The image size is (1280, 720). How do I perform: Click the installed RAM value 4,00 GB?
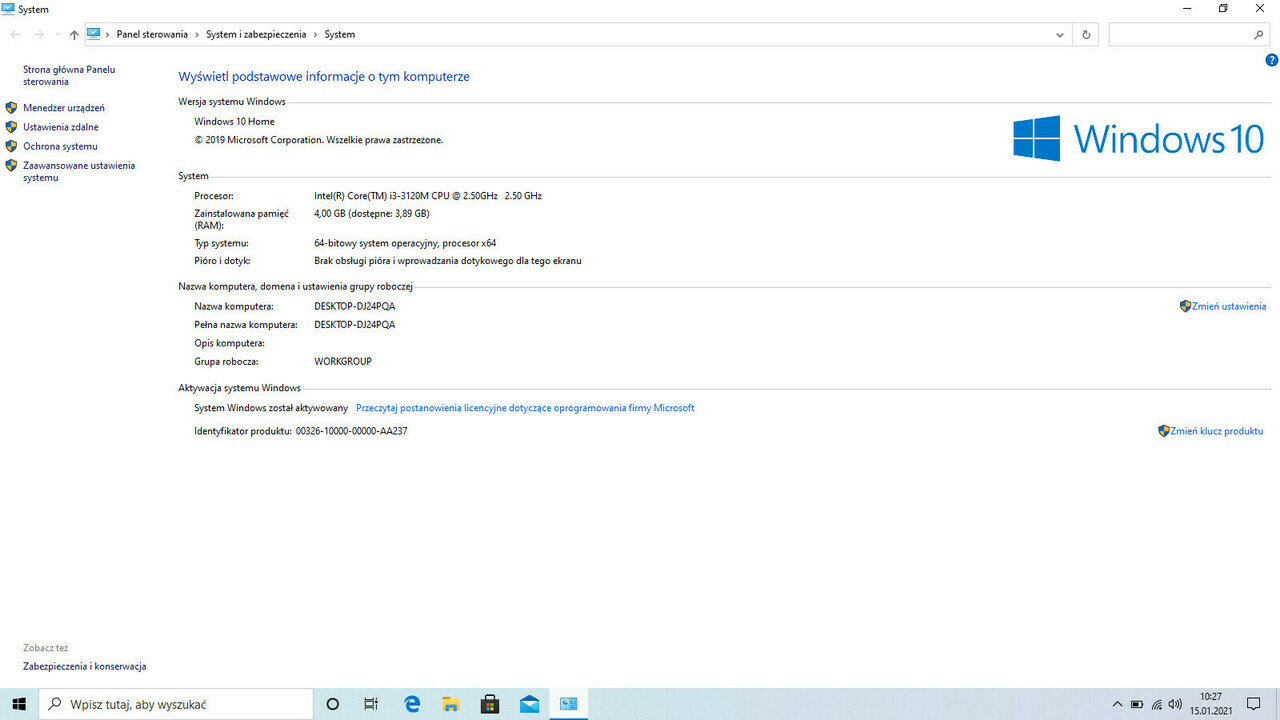tap(372, 213)
